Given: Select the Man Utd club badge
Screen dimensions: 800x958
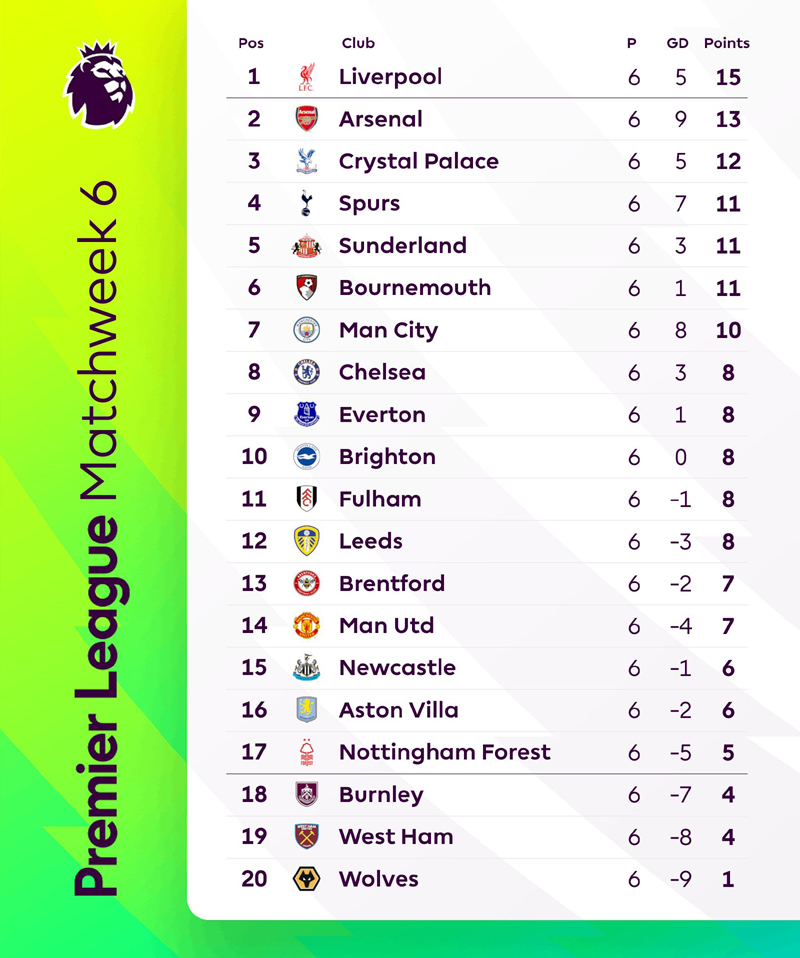Looking at the screenshot, I should click(x=306, y=626).
